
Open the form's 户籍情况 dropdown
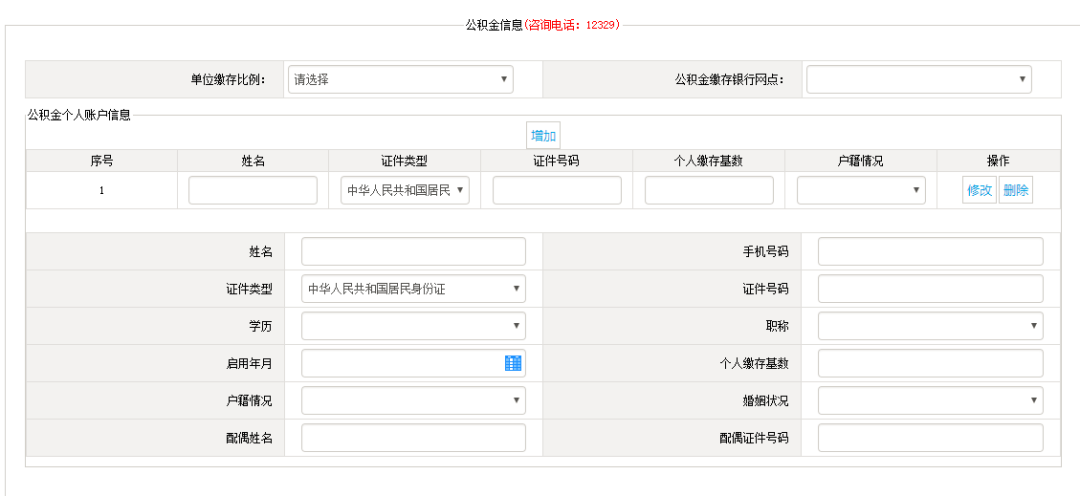413,400
